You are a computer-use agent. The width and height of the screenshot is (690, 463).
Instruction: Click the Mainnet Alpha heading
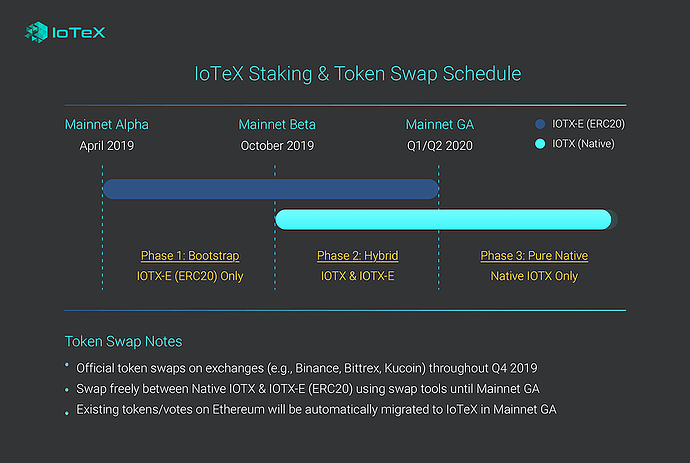coord(107,125)
